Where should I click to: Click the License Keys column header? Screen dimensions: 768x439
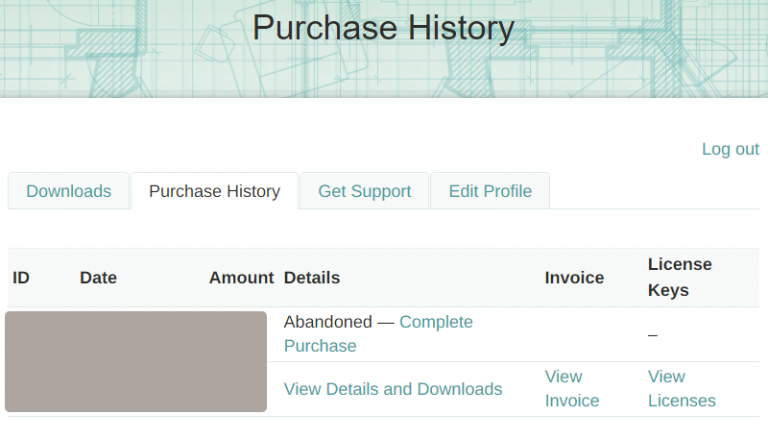(680, 277)
